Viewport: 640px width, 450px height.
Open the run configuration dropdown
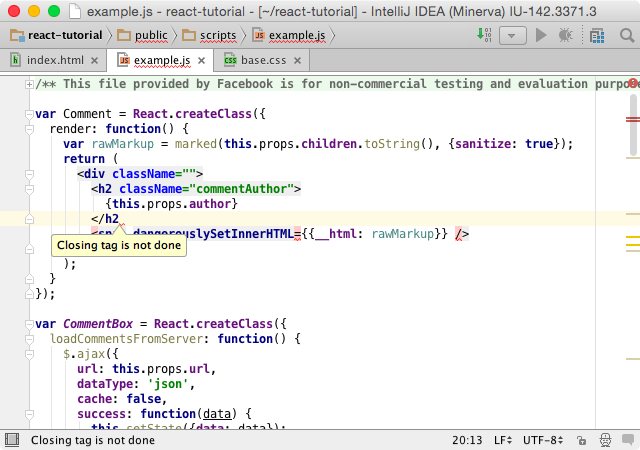[x=512, y=36]
